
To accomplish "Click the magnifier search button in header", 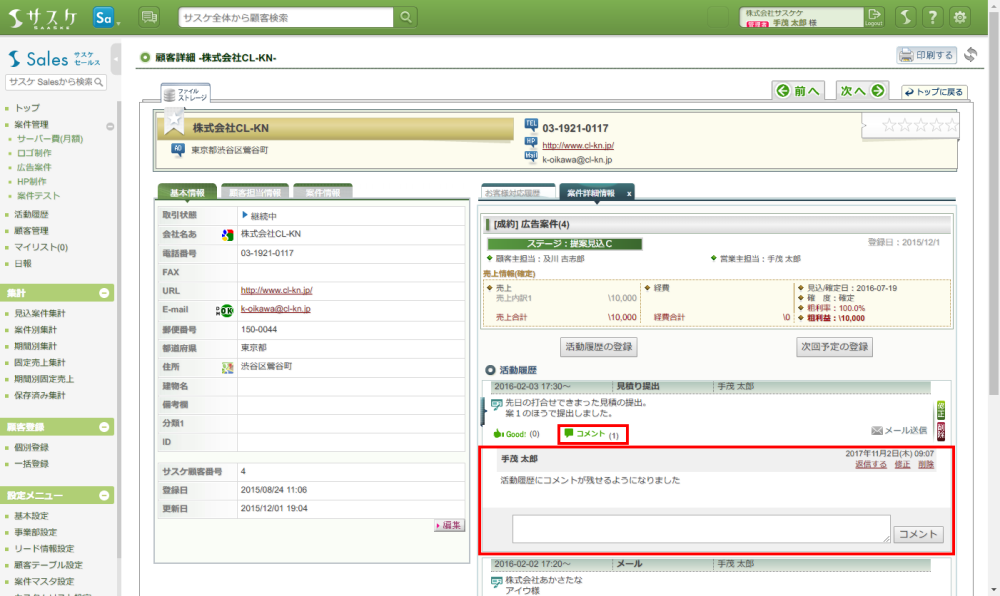I will click(x=406, y=17).
